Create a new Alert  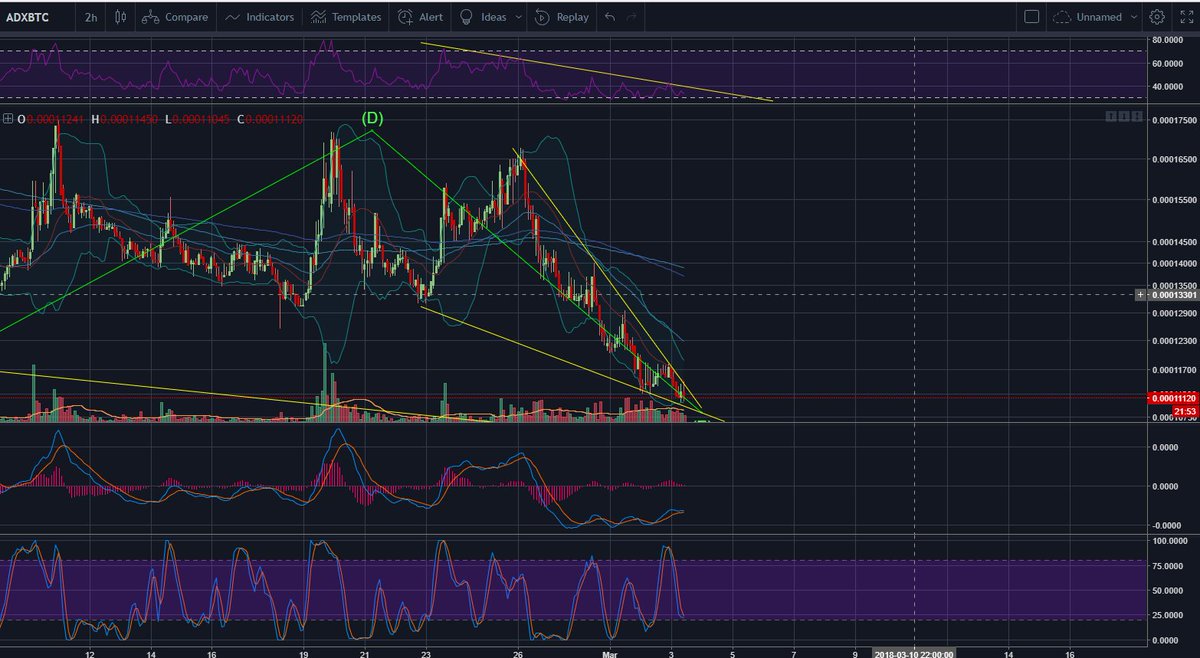pos(420,17)
